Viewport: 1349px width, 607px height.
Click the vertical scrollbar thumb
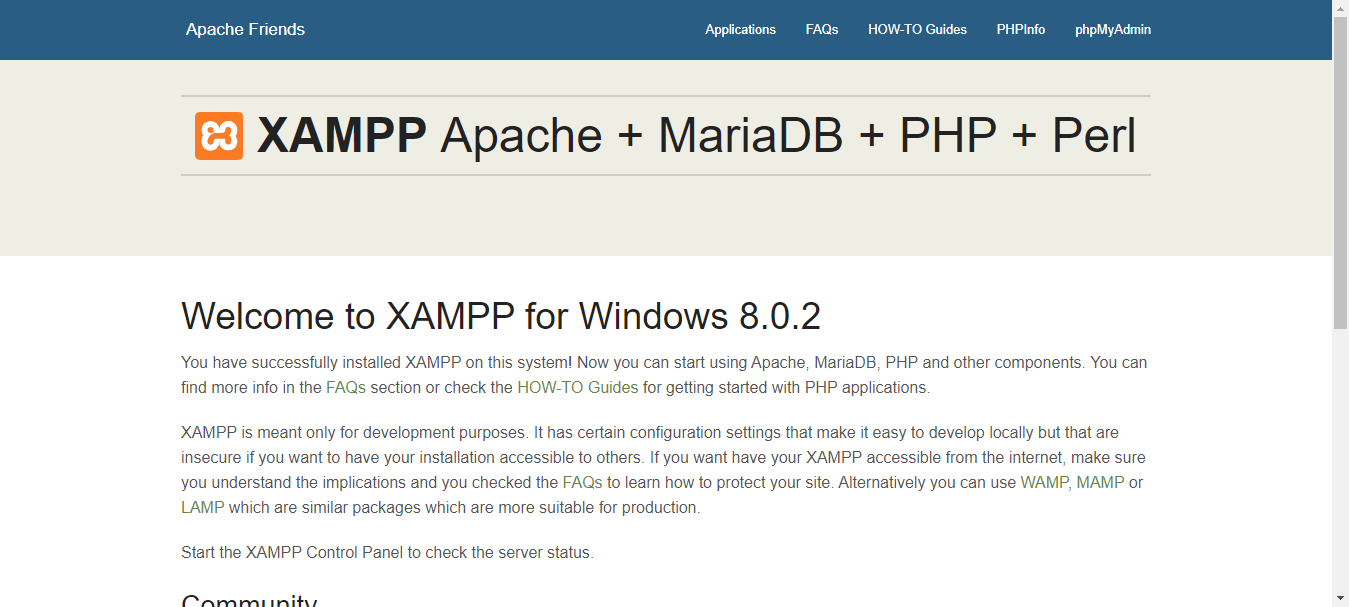[x=1341, y=172]
